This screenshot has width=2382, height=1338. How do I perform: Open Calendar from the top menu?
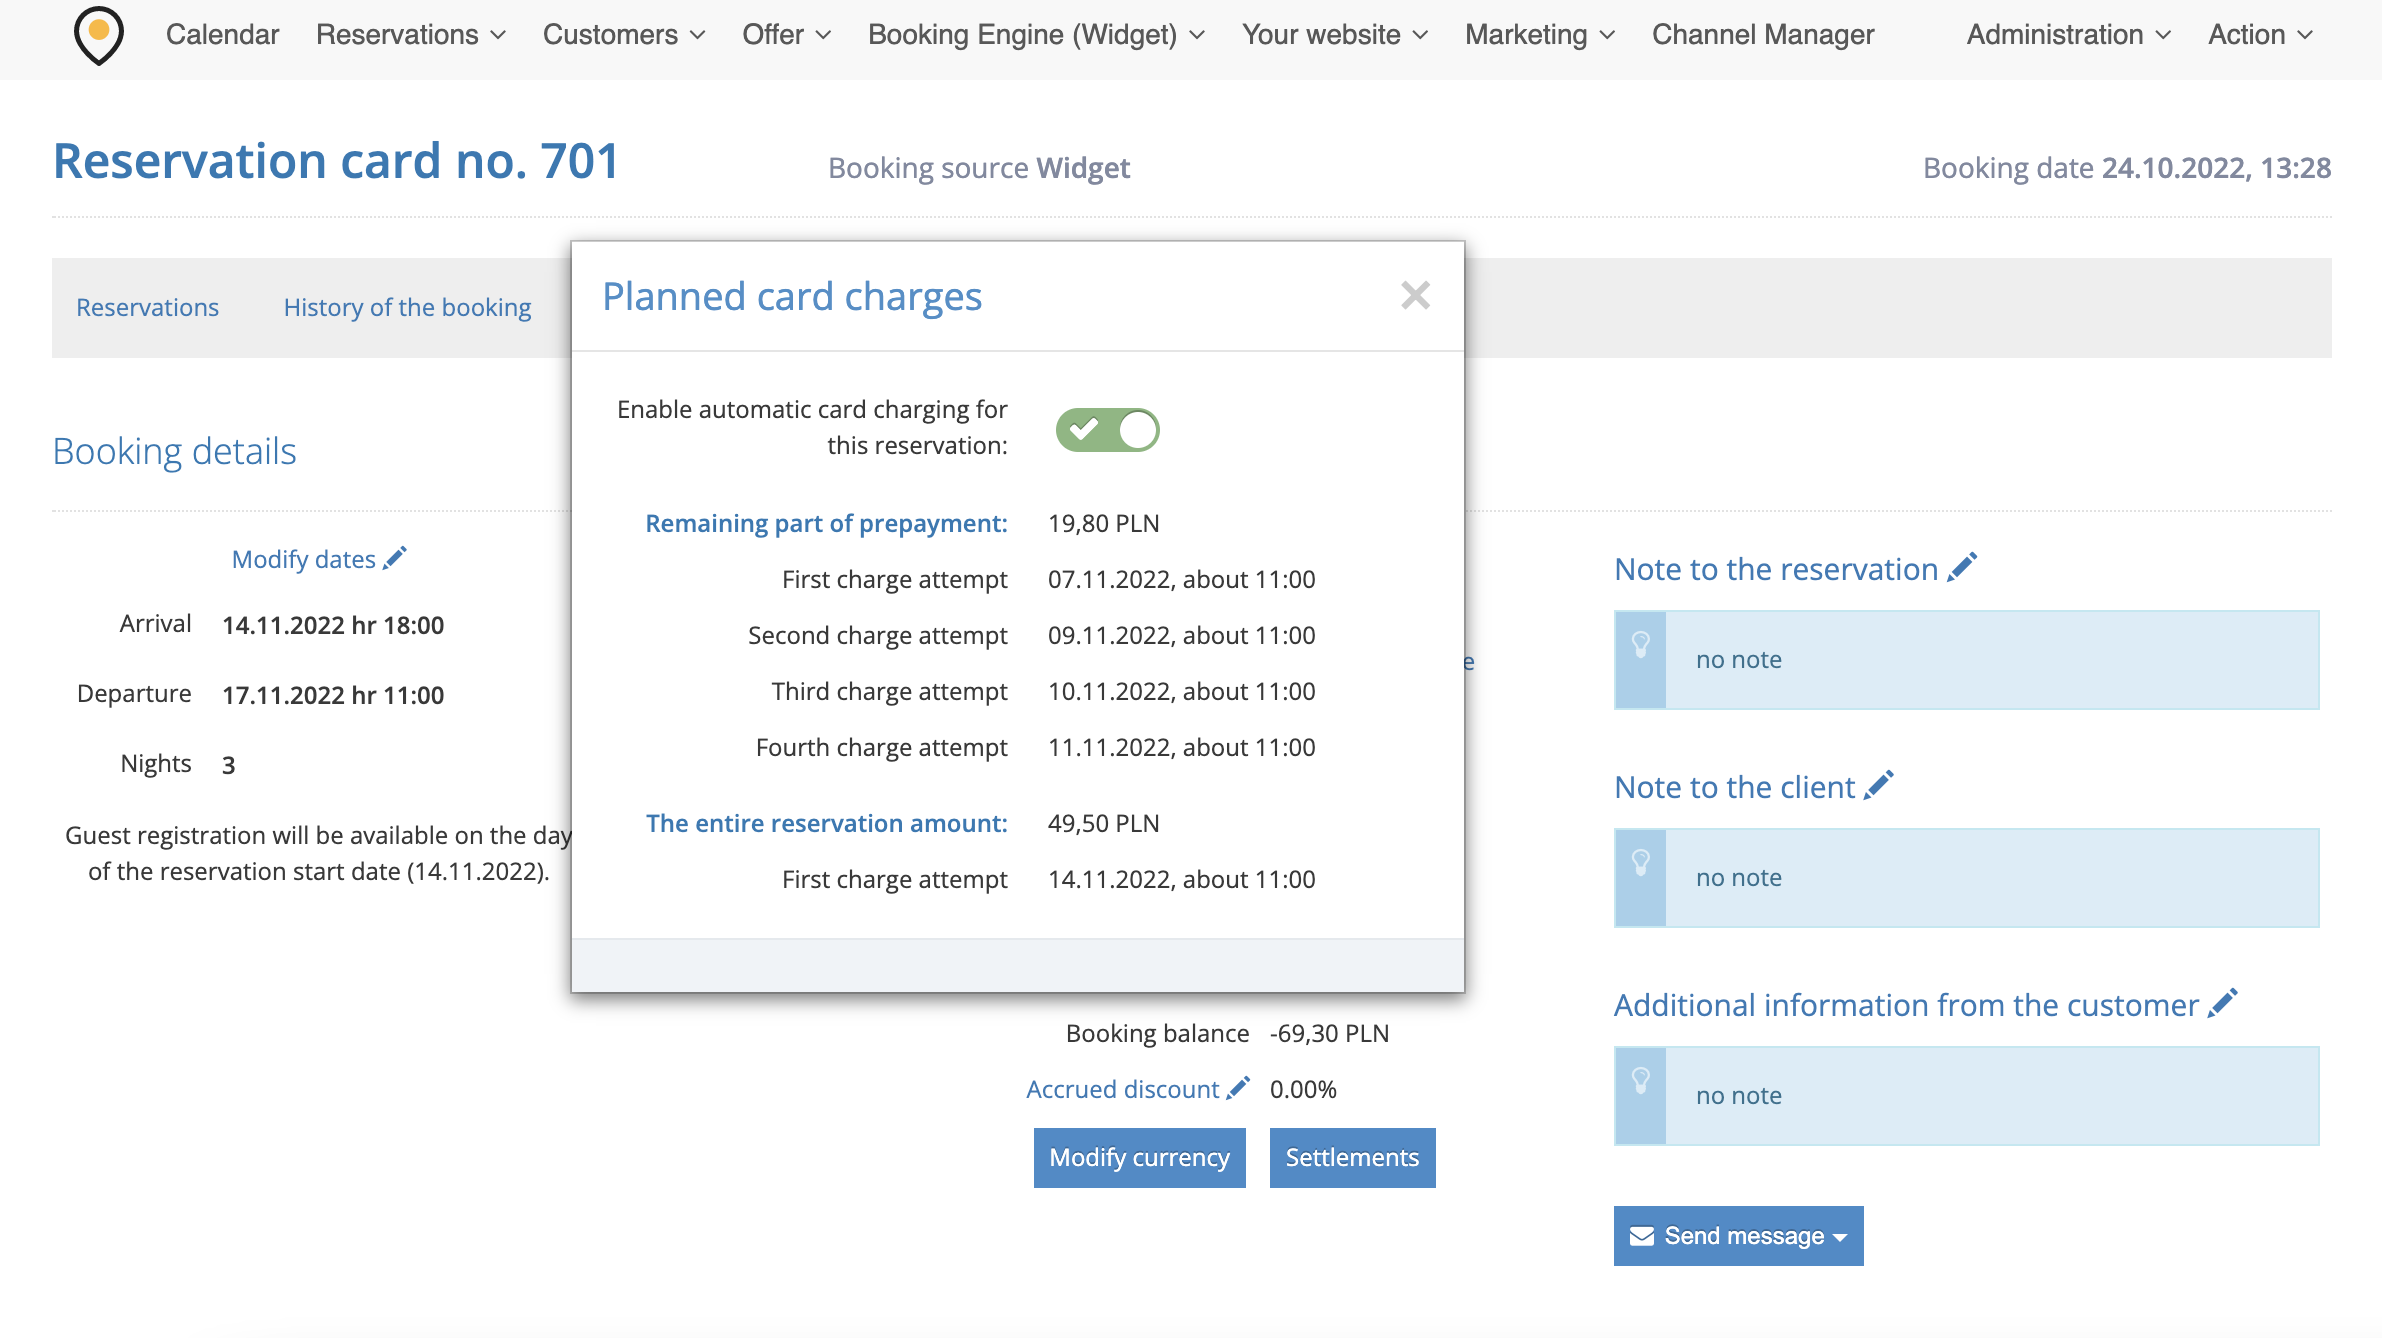pos(222,35)
